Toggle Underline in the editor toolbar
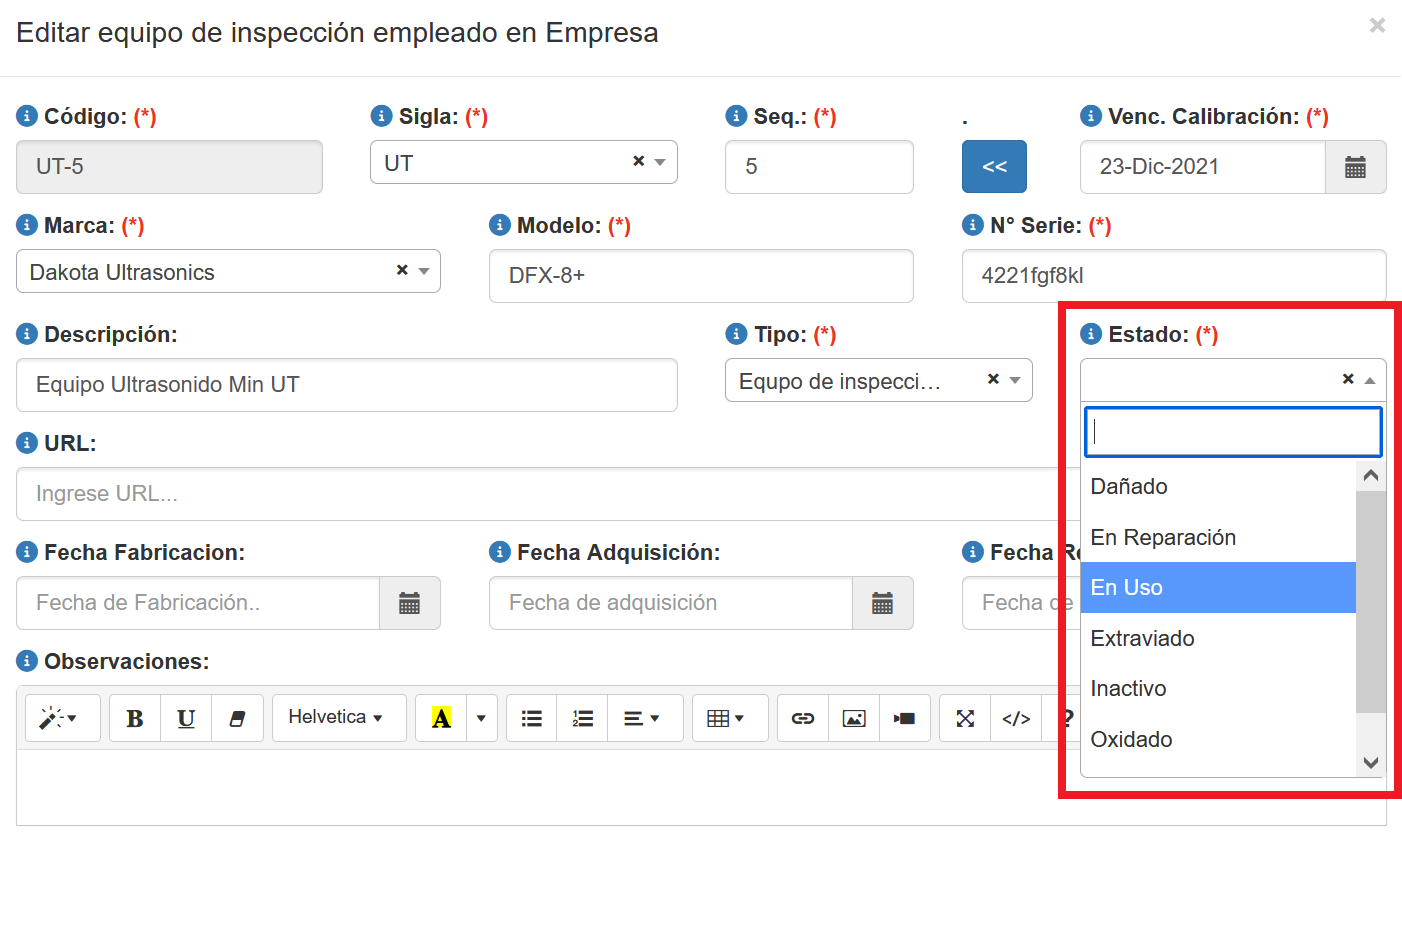This screenshot has height=935, width=1402. click(186, 718)
